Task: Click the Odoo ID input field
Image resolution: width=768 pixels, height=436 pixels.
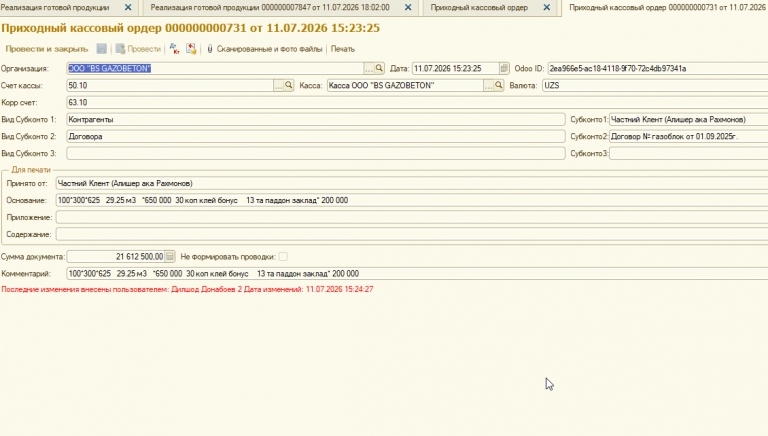Action: (657, 69)
